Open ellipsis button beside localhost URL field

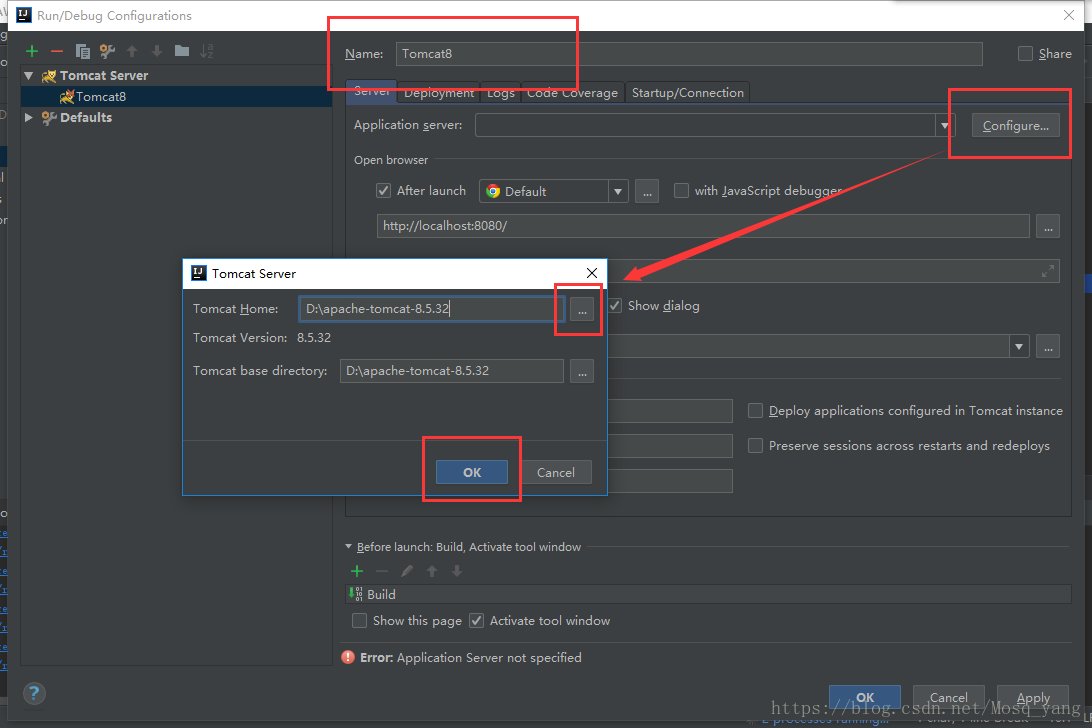(1048, 226)
